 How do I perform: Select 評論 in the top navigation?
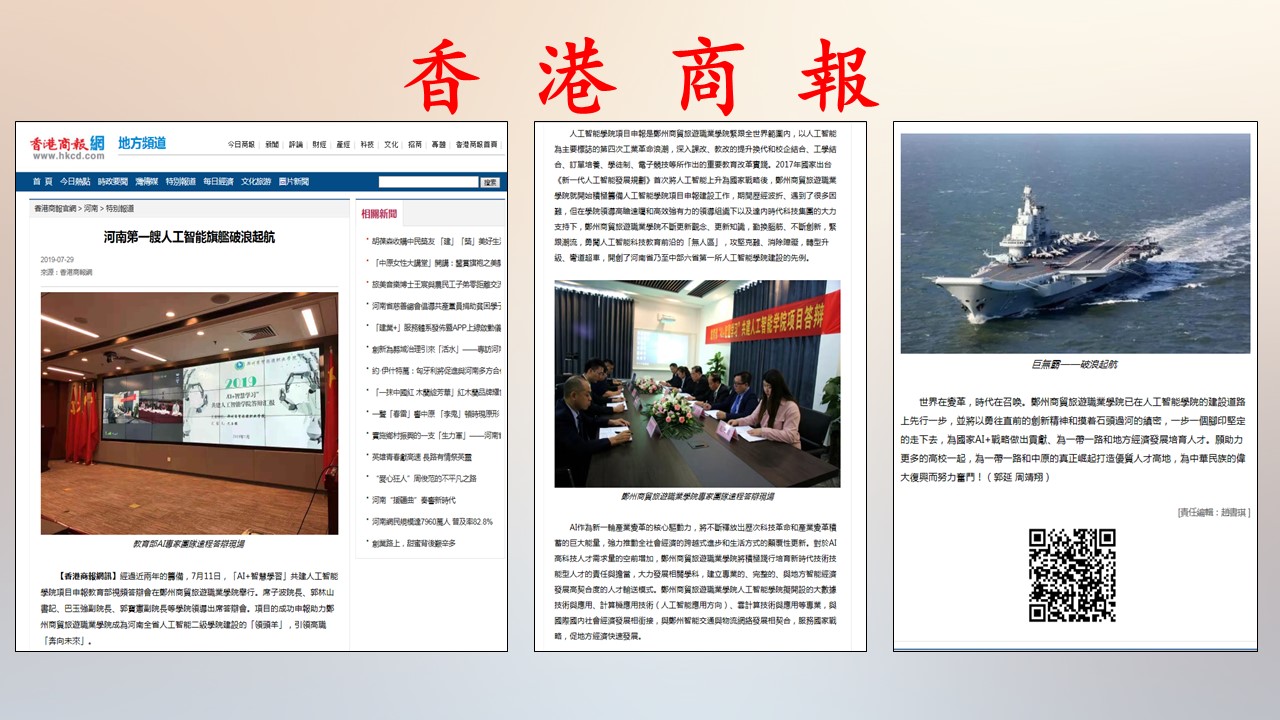[296, 145]
